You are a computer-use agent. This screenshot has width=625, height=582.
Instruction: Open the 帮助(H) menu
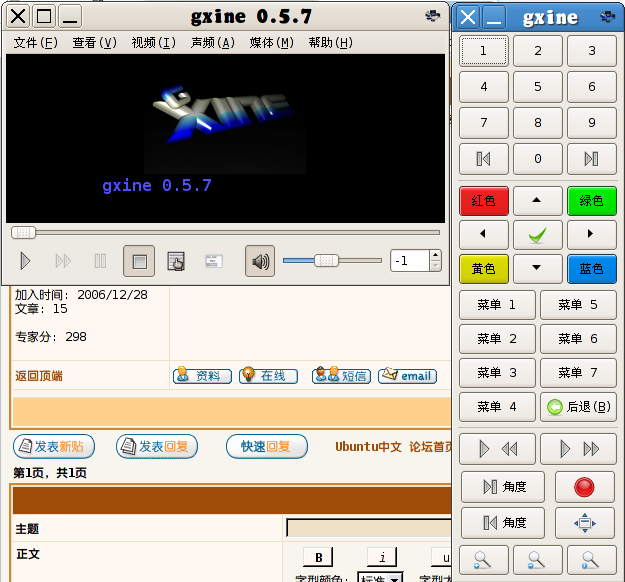[x=330, y=42]
